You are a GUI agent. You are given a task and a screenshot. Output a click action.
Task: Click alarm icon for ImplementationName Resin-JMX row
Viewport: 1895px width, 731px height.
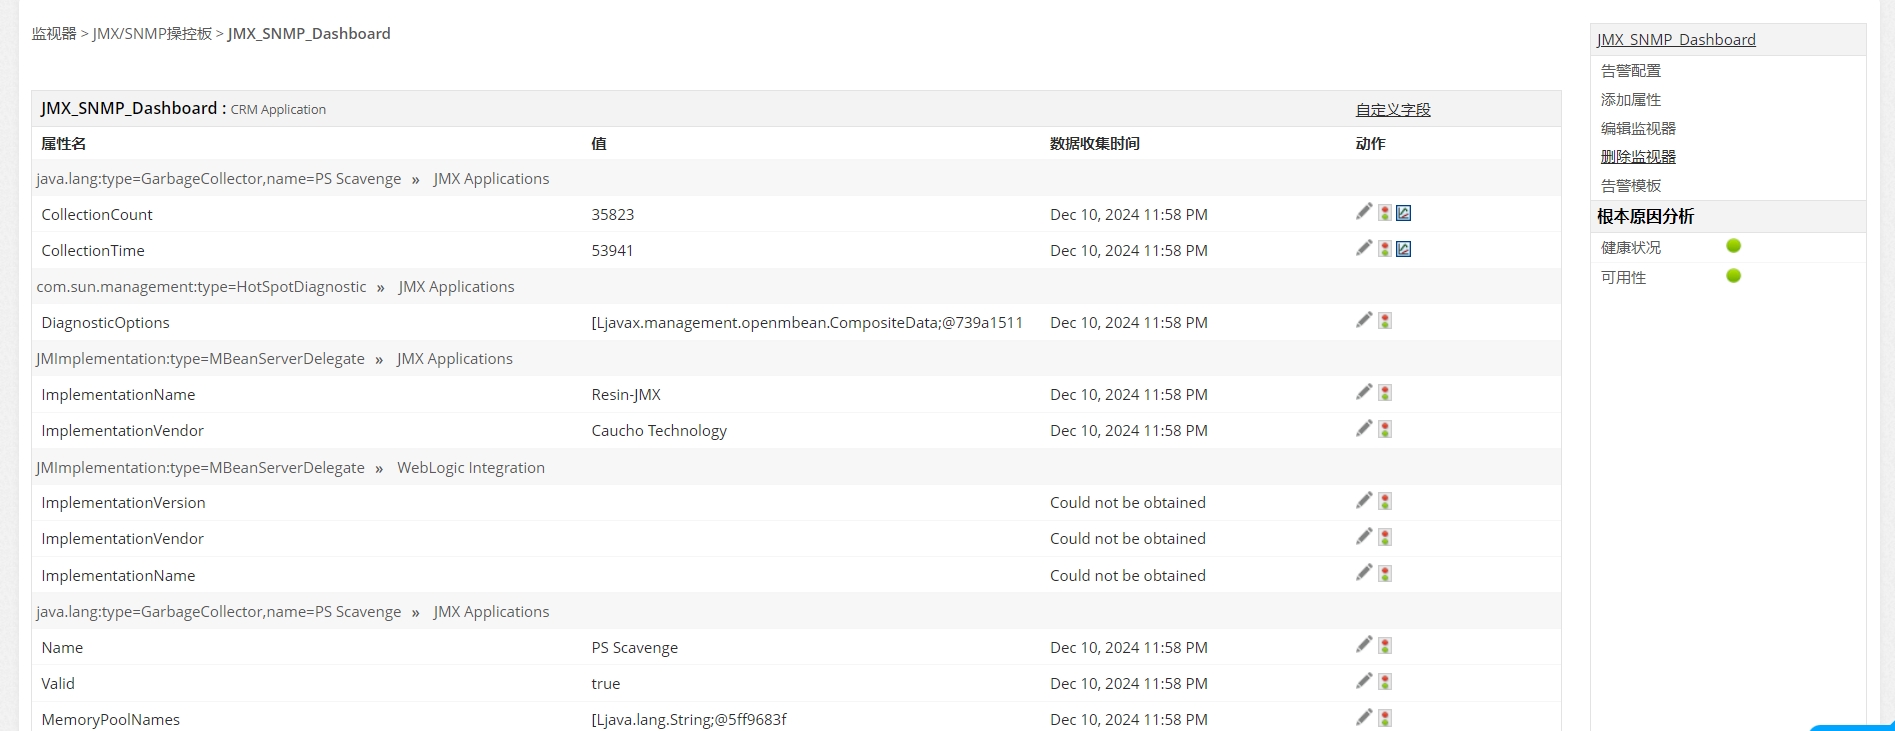point(1385,393)
